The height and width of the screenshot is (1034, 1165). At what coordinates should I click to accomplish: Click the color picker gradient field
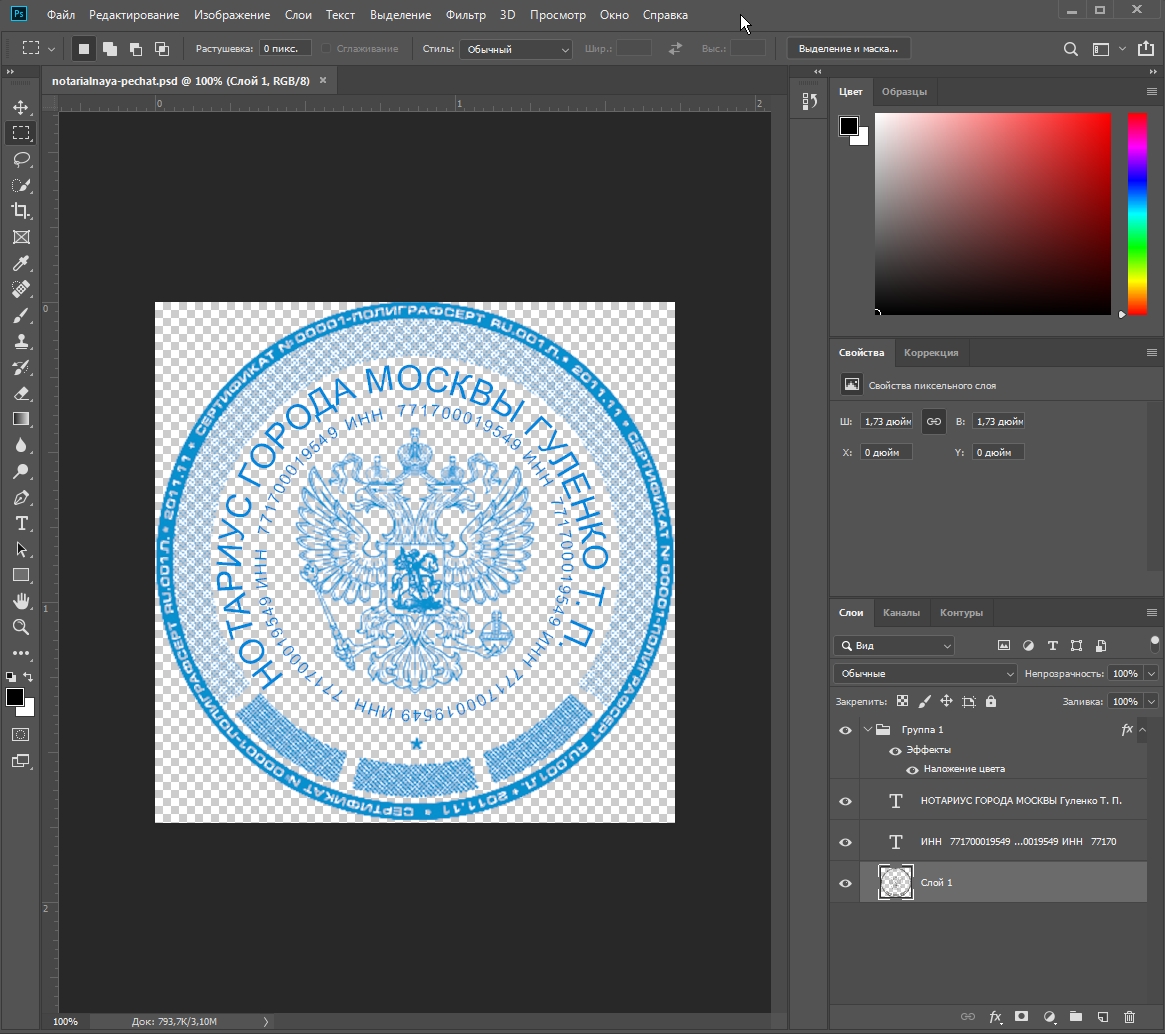click(x=993, y=214)
